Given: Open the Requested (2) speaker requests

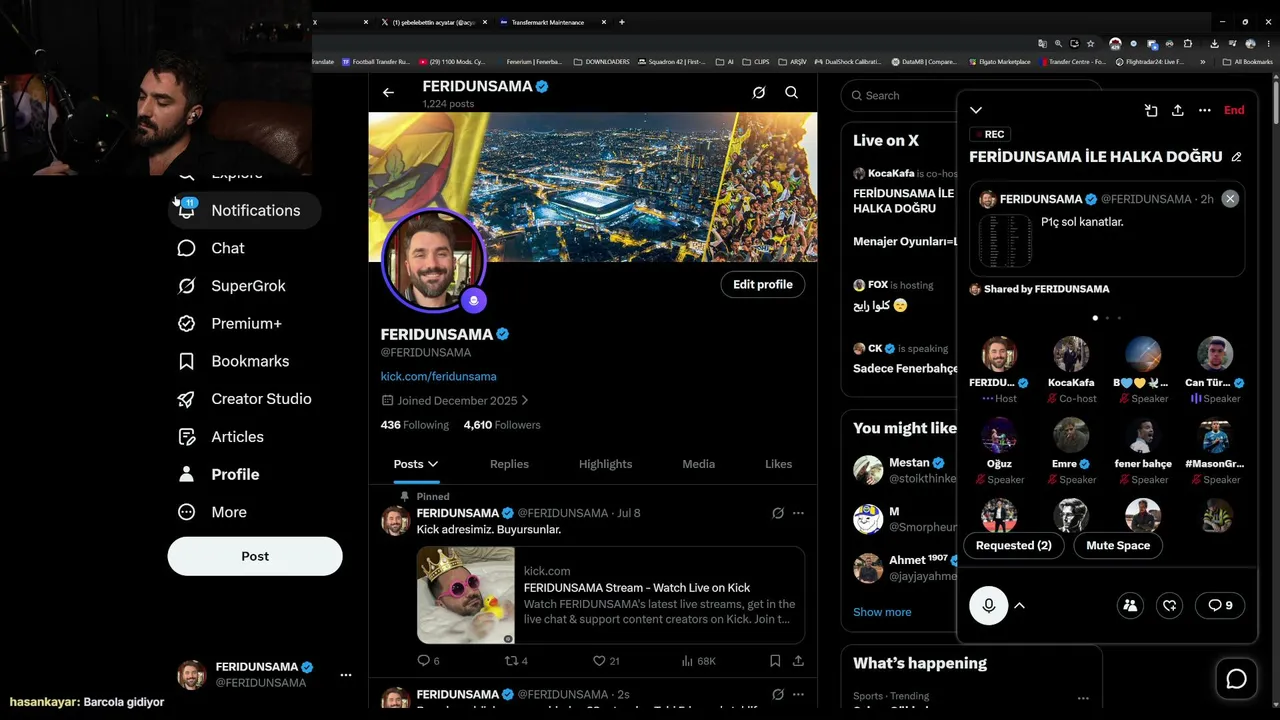Looking at the screenshot, I should point(1013,545).
